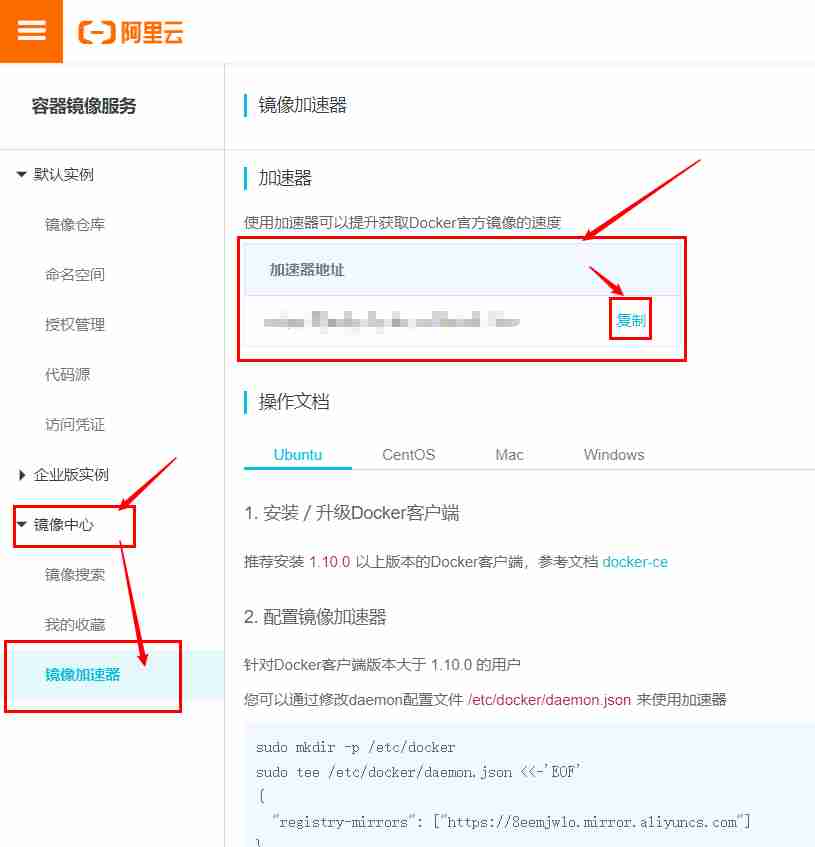The image size is (815, 847).
Task: Click the /etc/docker/daemon.json path text
Action: pos(549,700)
